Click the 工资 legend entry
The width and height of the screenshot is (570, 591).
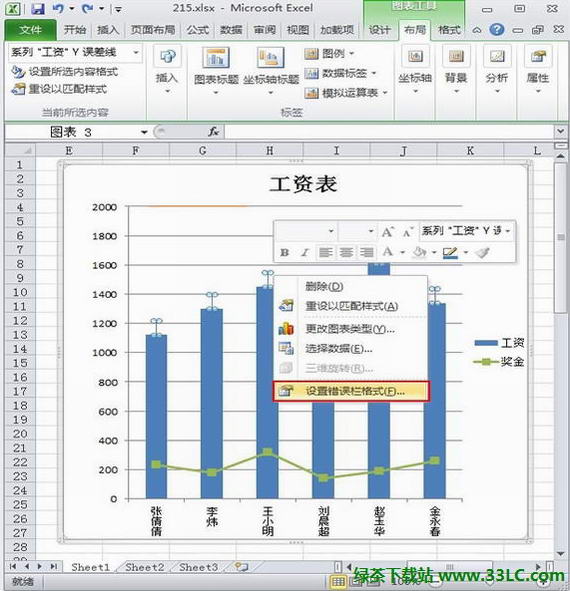point(499,343)
